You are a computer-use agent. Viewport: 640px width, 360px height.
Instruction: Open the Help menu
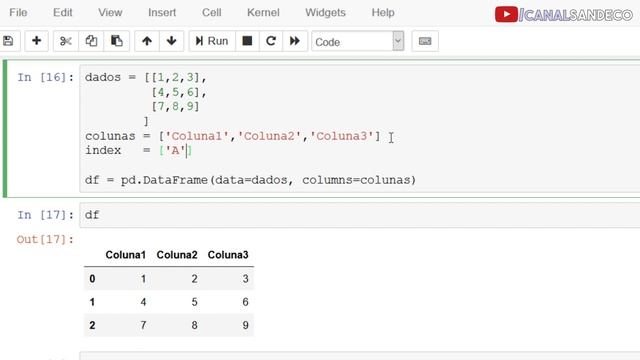click(383, 13)
